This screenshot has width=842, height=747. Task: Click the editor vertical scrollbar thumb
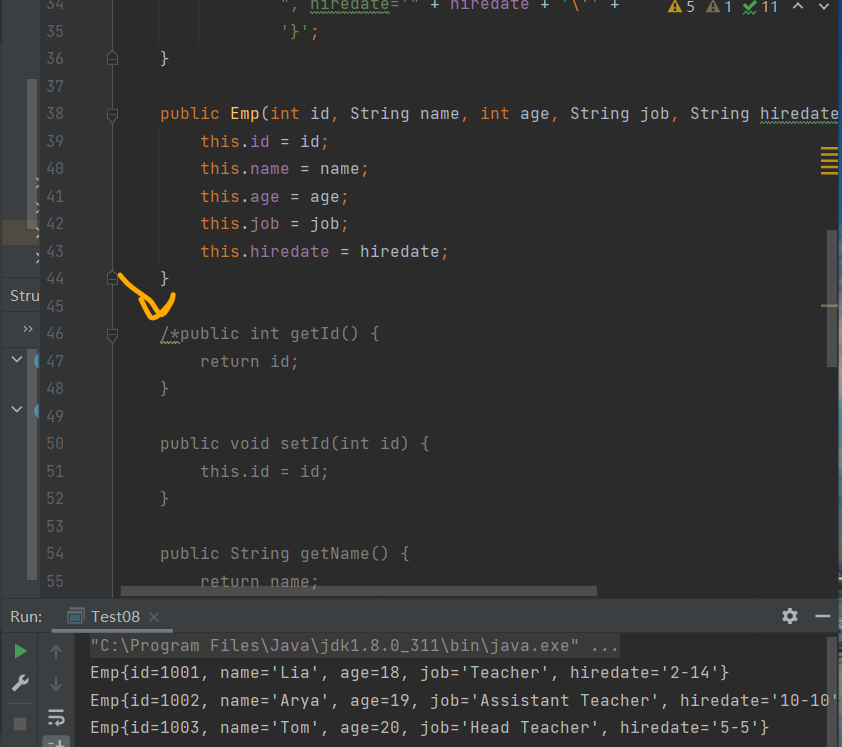point(832,299)
